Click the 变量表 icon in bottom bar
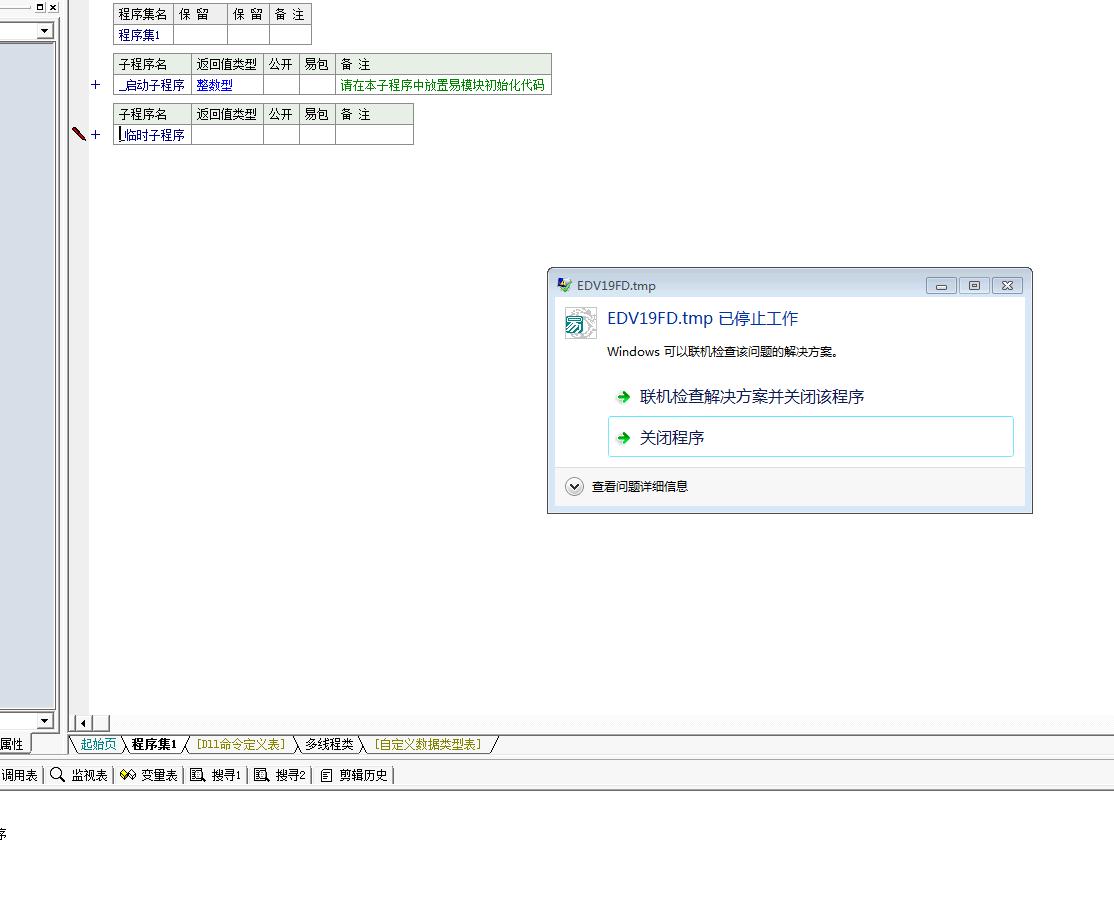Viewport: 1114px width, 915px height. coord(128,775)
